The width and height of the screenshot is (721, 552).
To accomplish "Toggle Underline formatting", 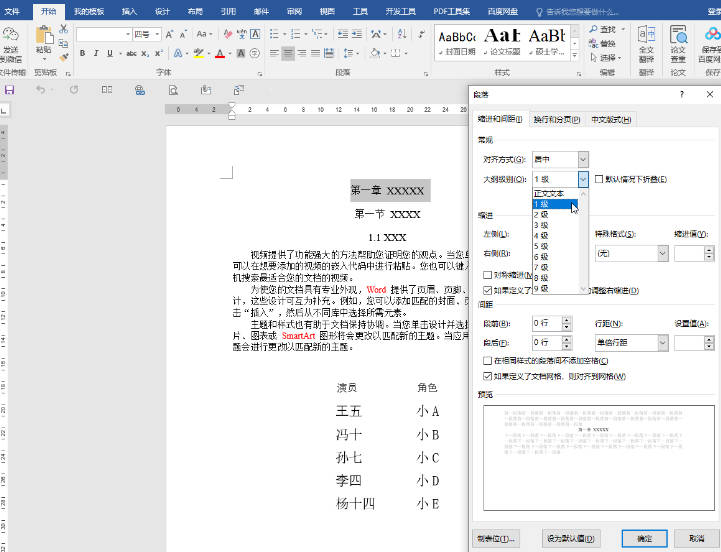I will point(109,53).
